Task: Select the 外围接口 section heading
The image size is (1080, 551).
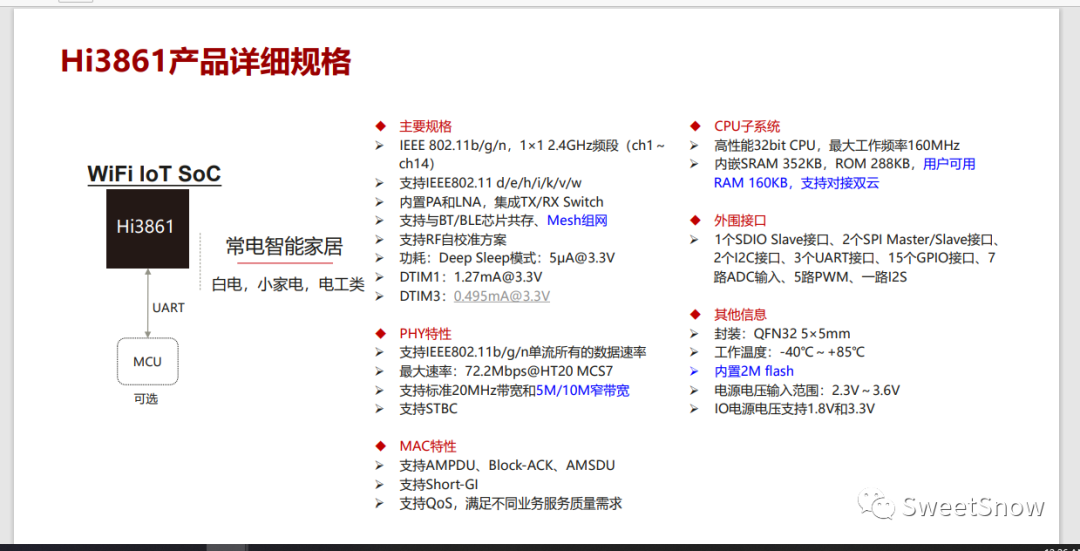Action: click(740, 221)
